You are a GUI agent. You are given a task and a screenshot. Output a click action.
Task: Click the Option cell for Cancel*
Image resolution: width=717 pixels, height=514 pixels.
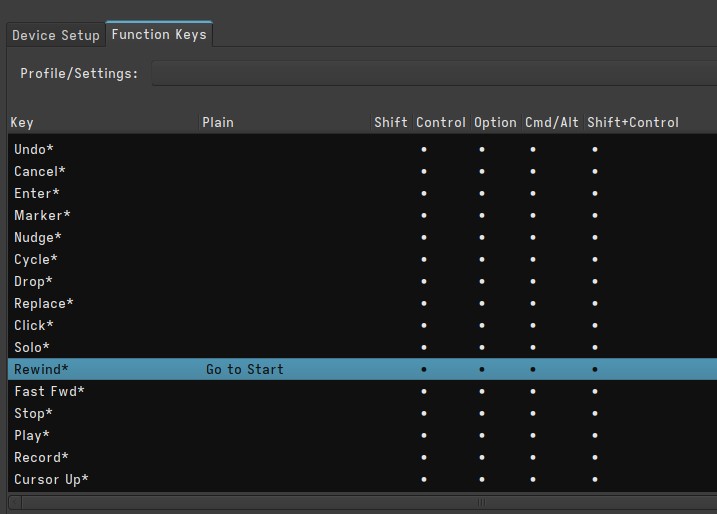[x=482, y=171]
